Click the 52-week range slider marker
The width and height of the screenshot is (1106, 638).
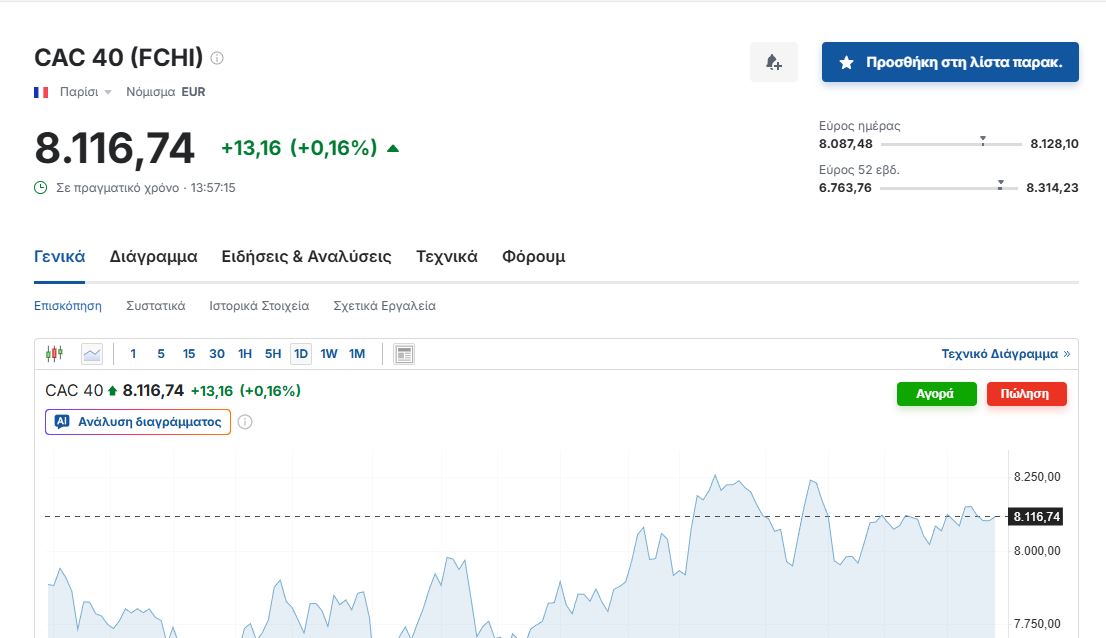click(x=1000, y=184)
